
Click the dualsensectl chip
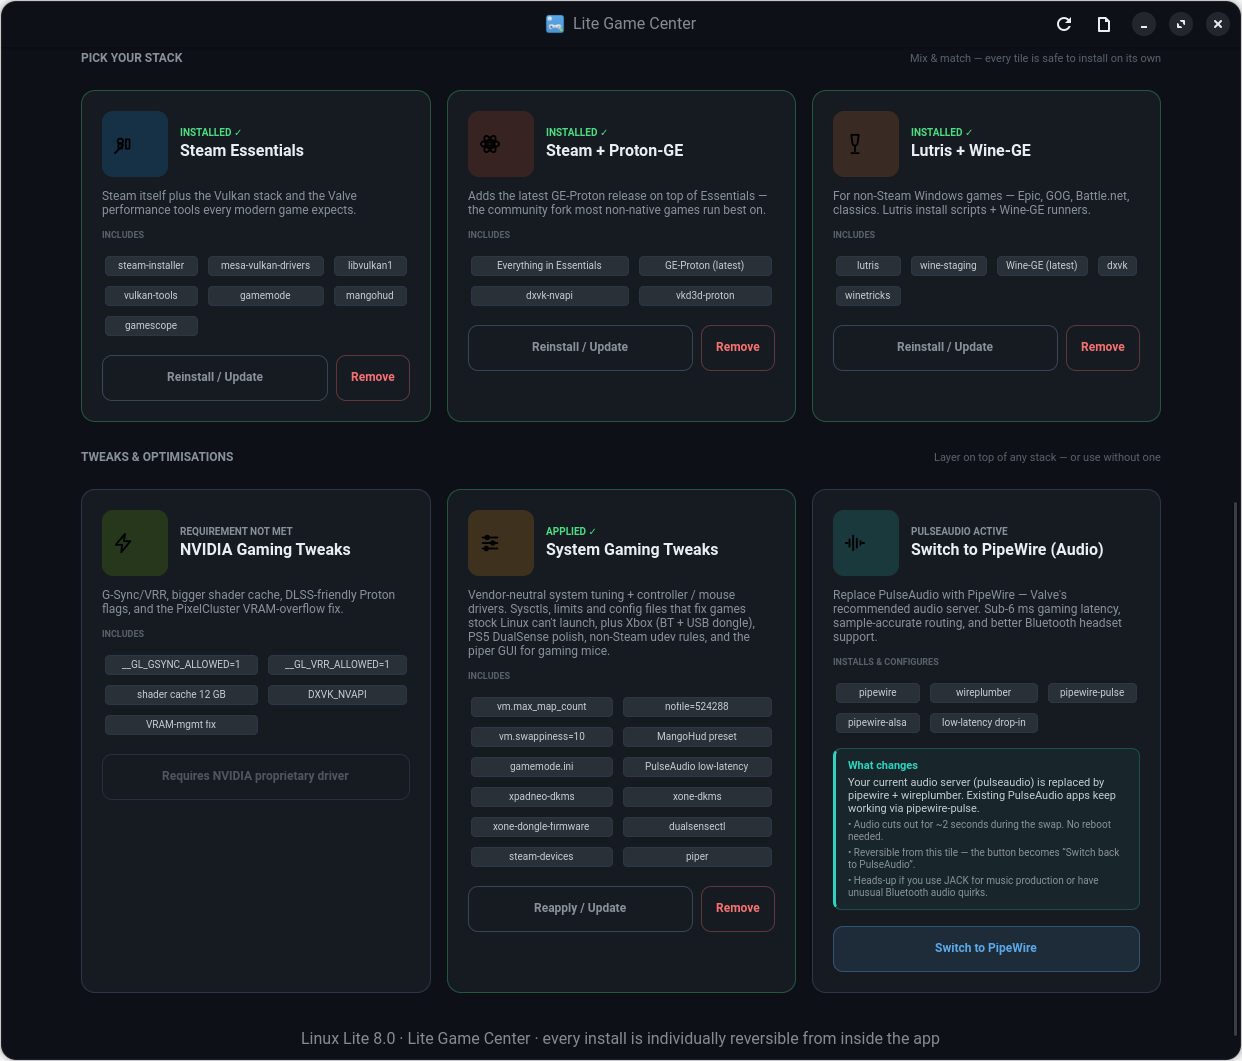pyautogui.click(x=697, y=827)
